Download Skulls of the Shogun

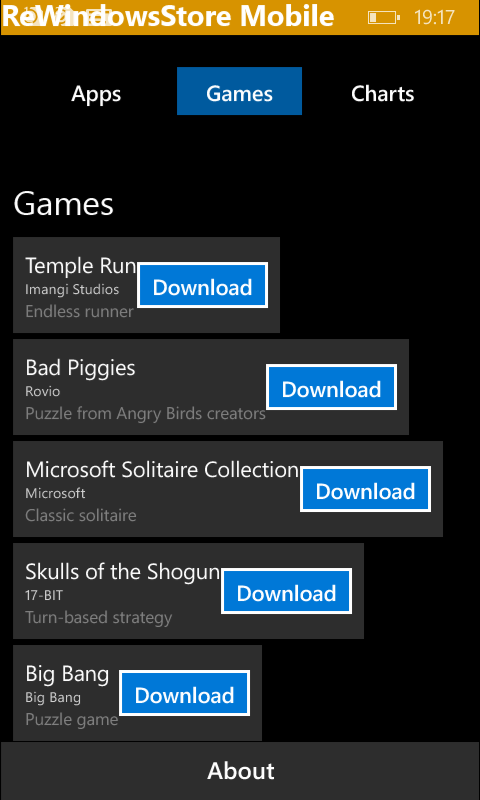[x=286, y=593]
